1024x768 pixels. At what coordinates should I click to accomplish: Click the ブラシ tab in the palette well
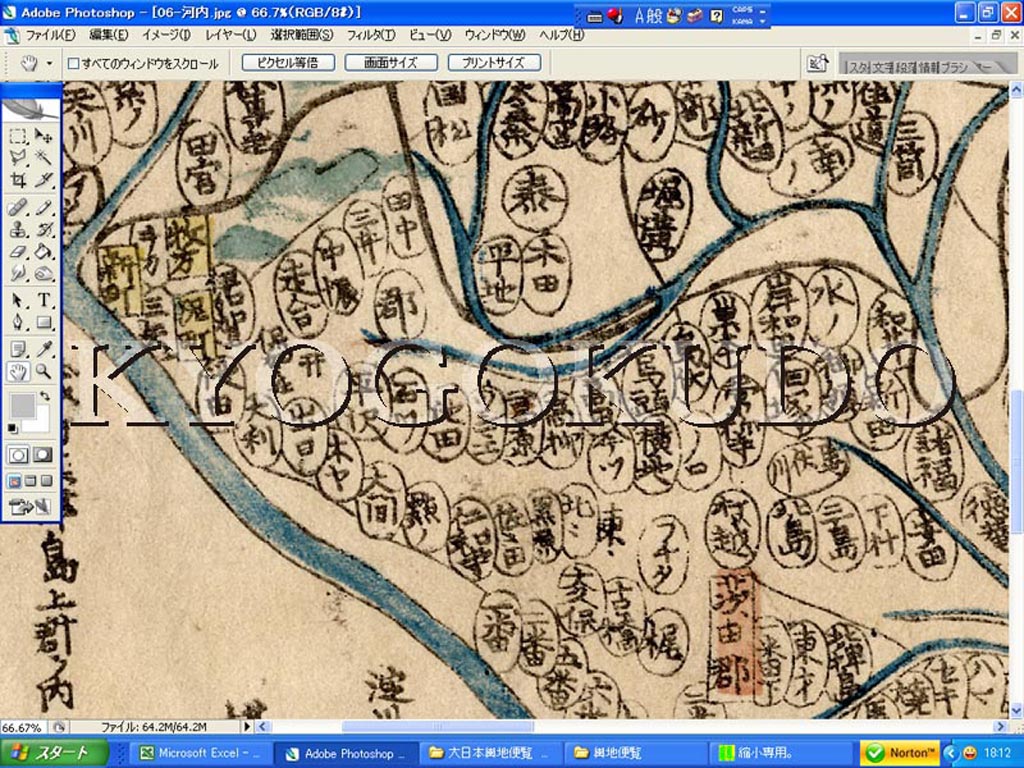tap(955, 67)
